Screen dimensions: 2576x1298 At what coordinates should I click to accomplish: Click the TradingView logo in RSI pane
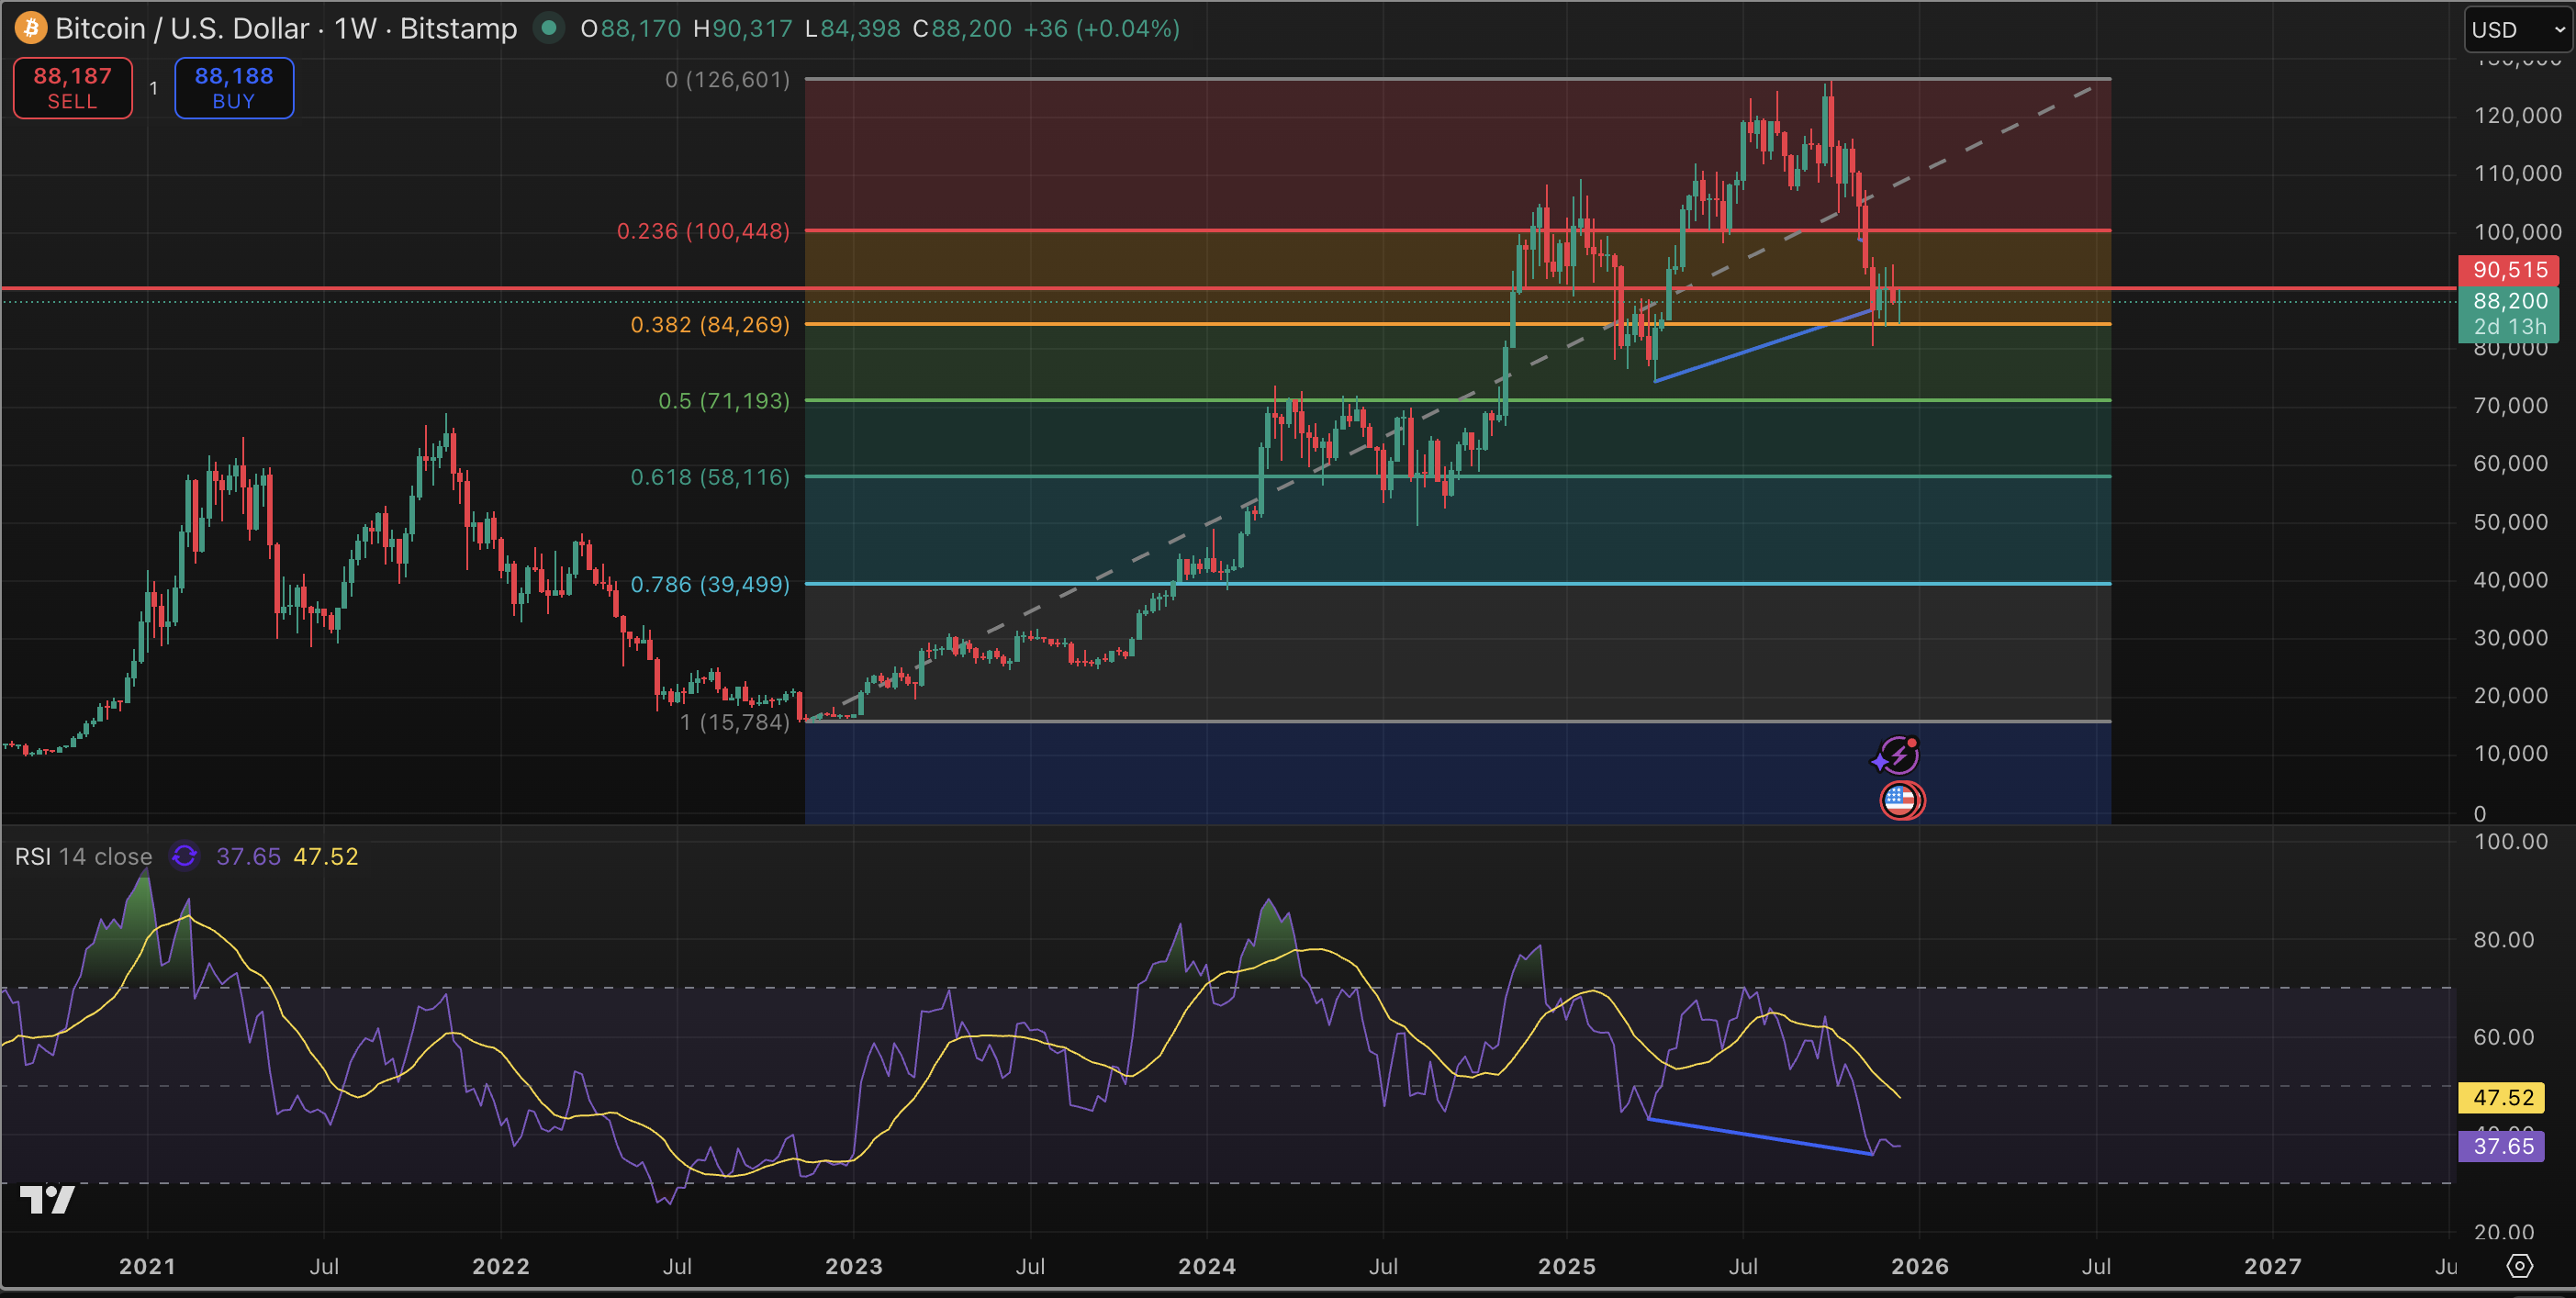(47, 1198)
